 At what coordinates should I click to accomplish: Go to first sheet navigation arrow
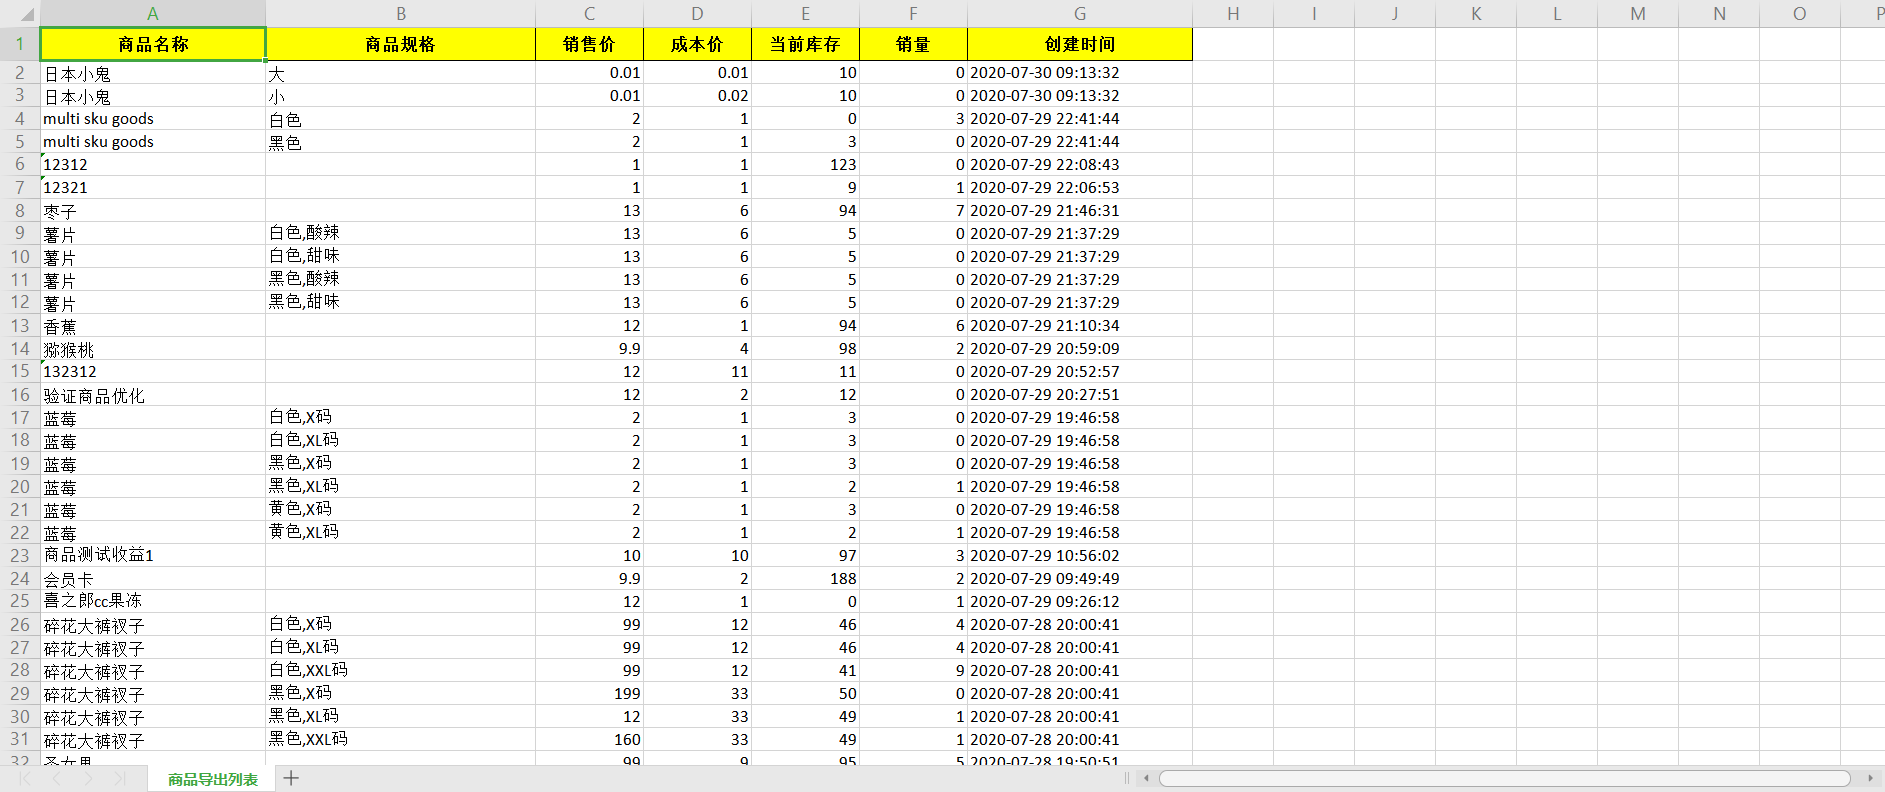24,778
